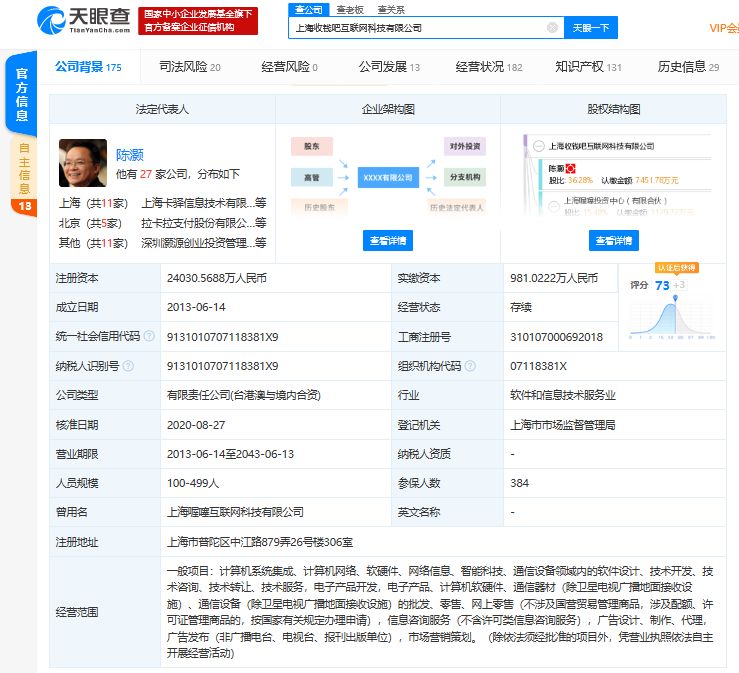Image resolution: width=739 pixels, height=673 pixels.
Task: Select credit code 913101070711838​1X9 in 统一社会信用代码 row
Action: pyautogui.click(x=222, y=337)
